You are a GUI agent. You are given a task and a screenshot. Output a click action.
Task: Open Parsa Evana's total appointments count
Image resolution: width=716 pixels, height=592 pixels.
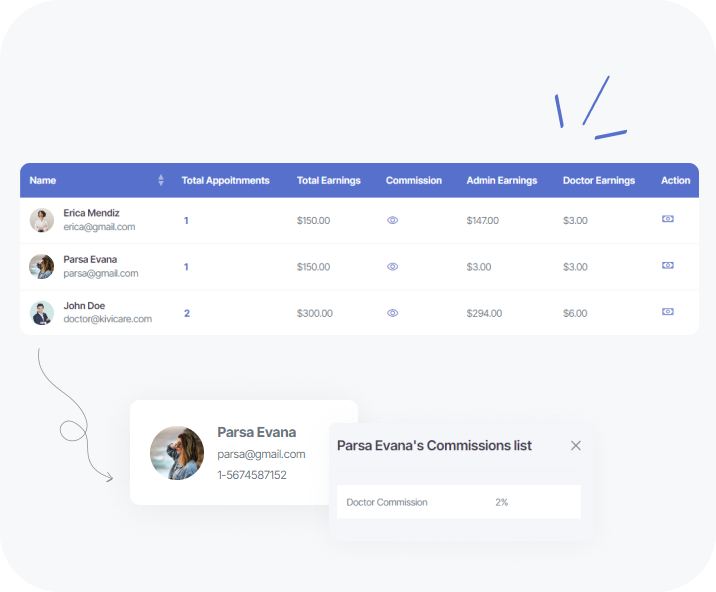[186, 267]
